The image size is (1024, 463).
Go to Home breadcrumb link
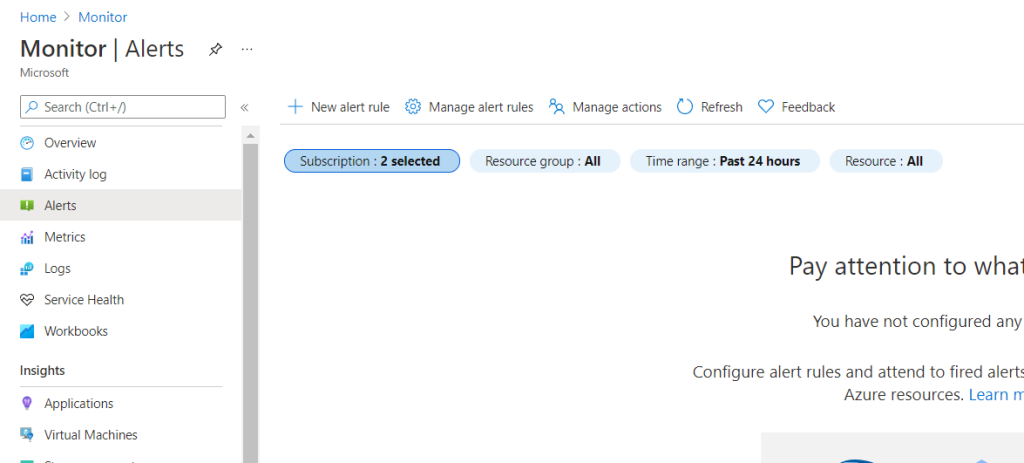pyautogui.click(x=38, y=18)
